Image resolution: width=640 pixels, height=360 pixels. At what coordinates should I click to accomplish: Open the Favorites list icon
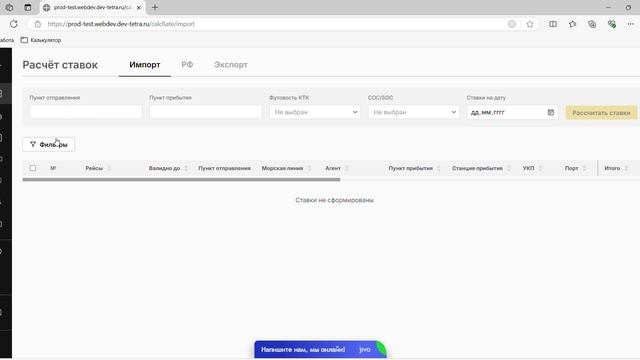coord(572,24)
